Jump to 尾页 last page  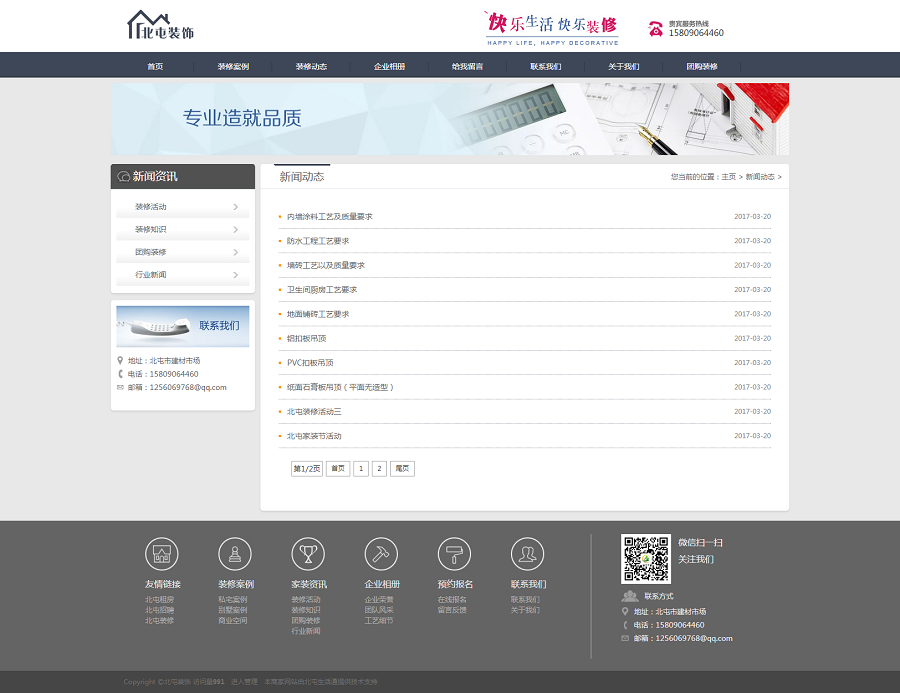[402, 468]
